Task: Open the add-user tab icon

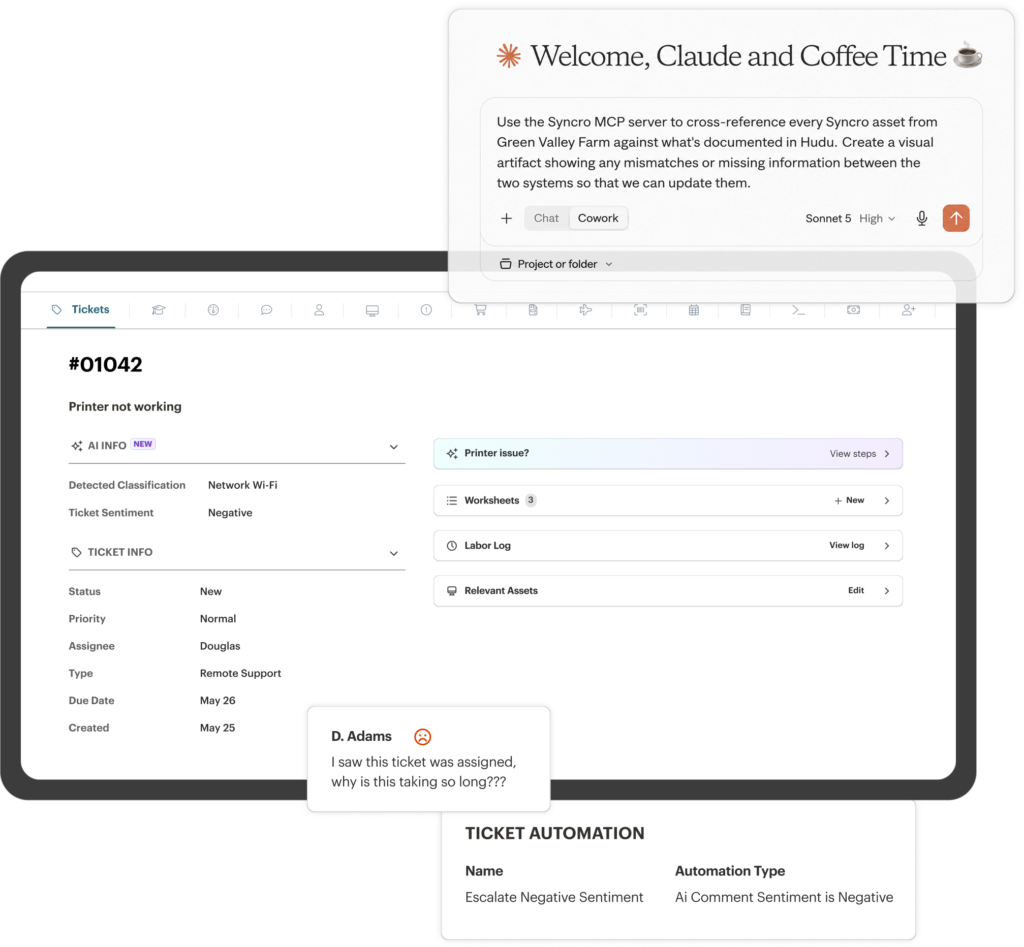Action: (908, 310)
